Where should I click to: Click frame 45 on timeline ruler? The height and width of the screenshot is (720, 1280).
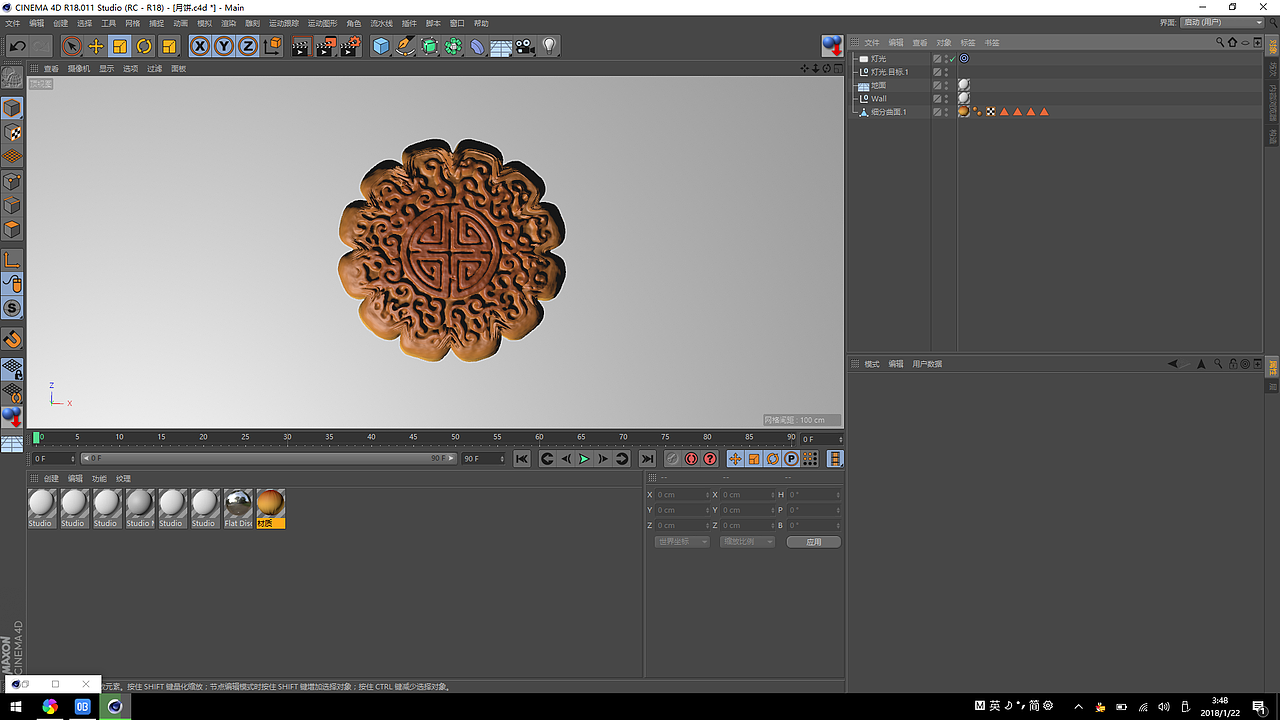(413, 438)
